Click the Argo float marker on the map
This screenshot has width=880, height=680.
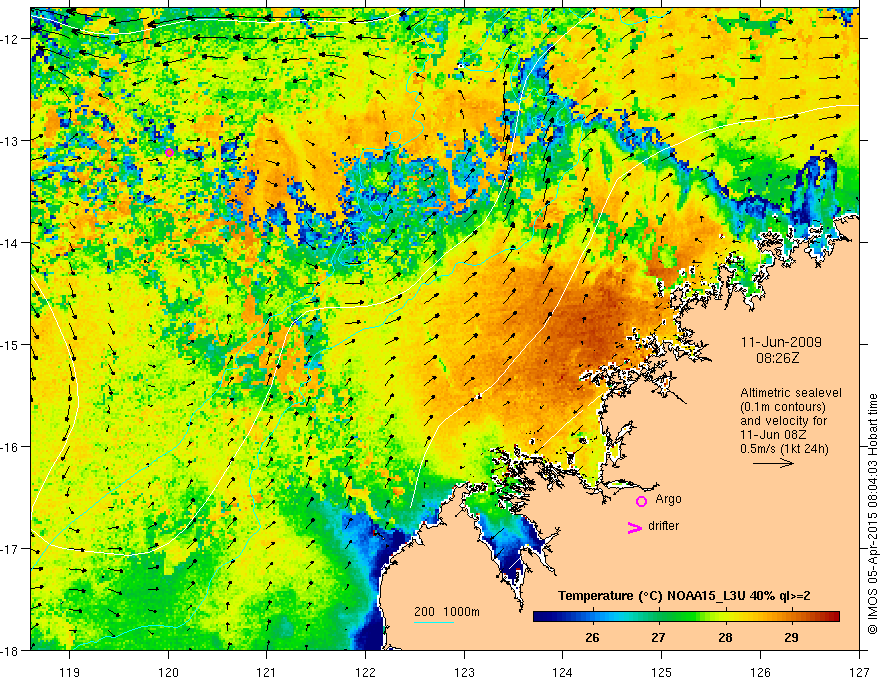pyautogui.click(x=169, y=152)
